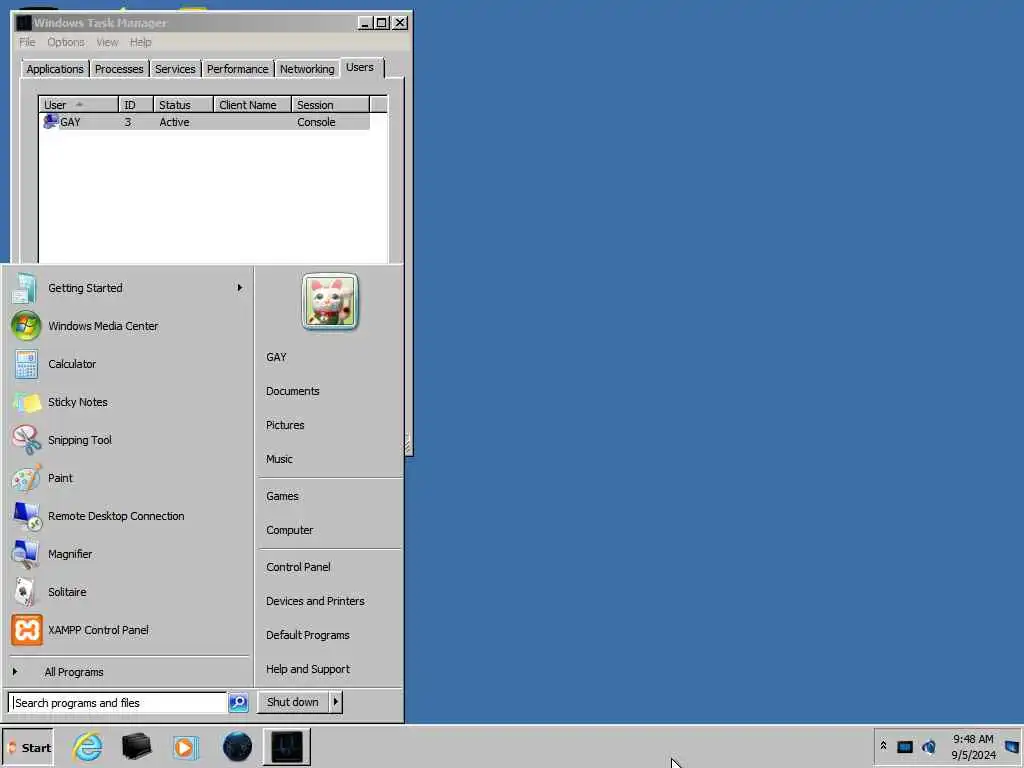This screenshot has height=768, width=1024.
Task: Switch to the Performance tab
Action: coord(238,69)
